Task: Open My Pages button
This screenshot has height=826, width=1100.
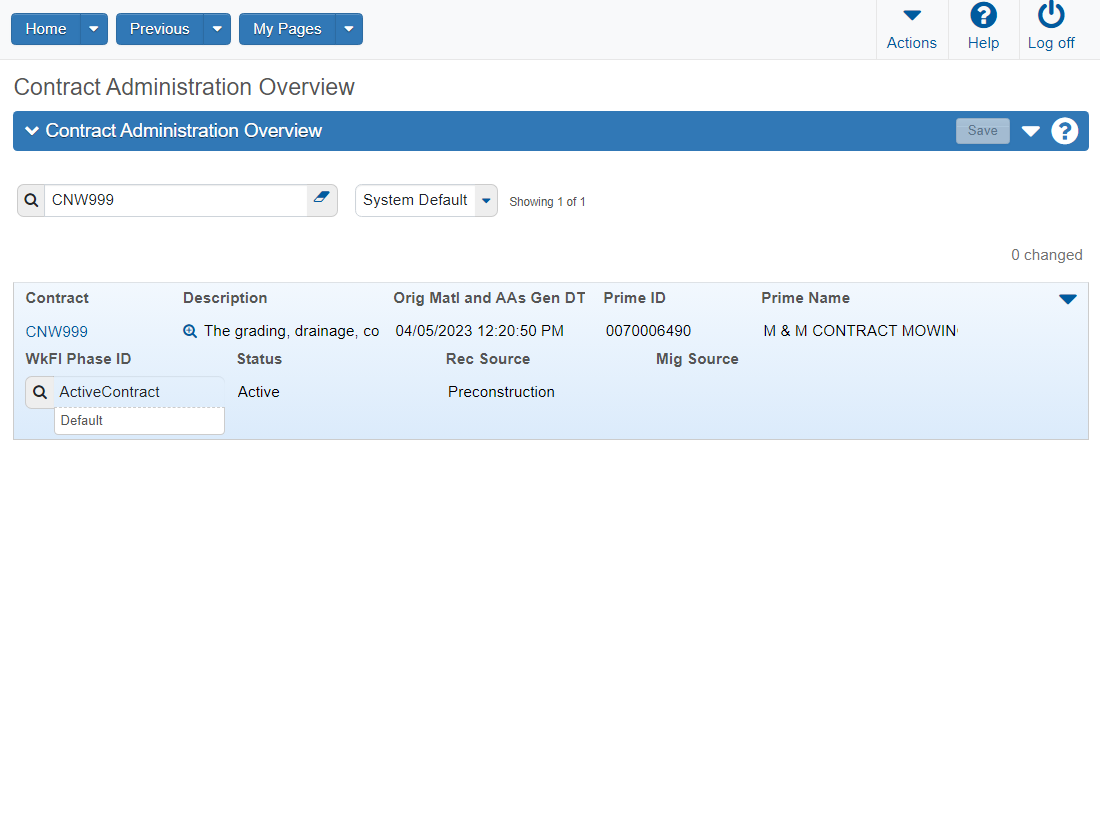Action: tap(287, 29)
